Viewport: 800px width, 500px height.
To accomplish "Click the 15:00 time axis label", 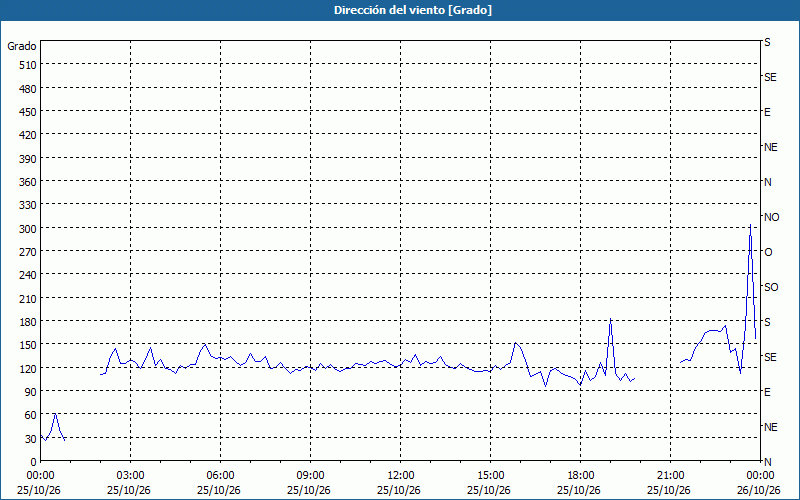I will pos(490,476).
